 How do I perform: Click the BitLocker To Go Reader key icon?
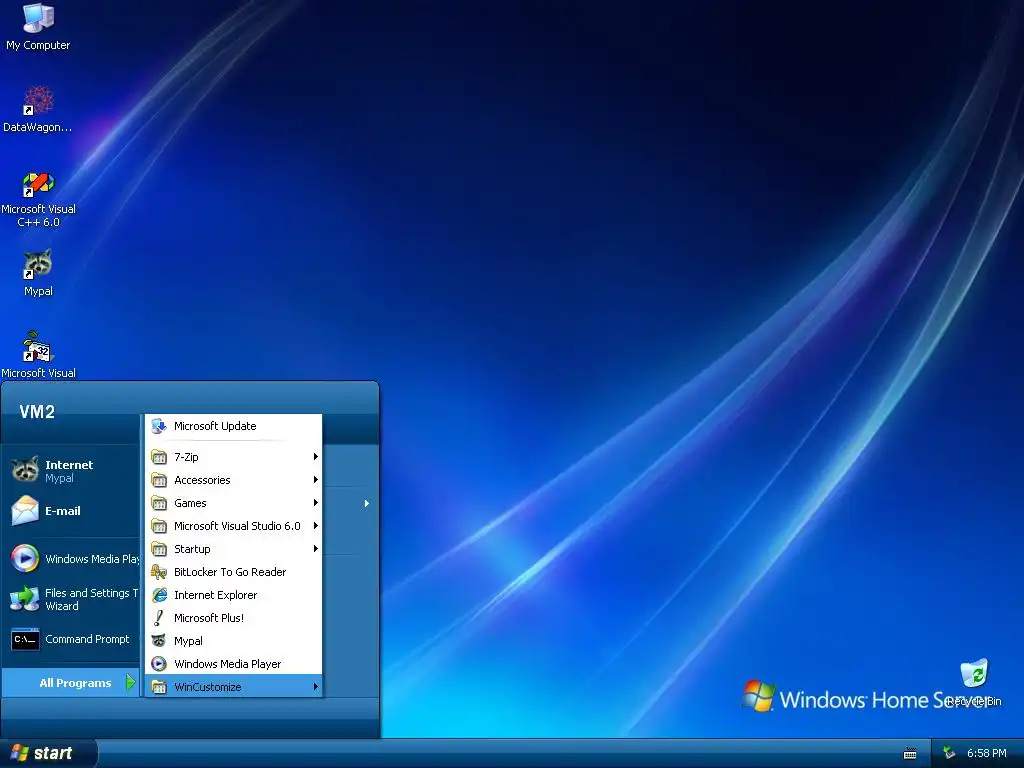159,572
